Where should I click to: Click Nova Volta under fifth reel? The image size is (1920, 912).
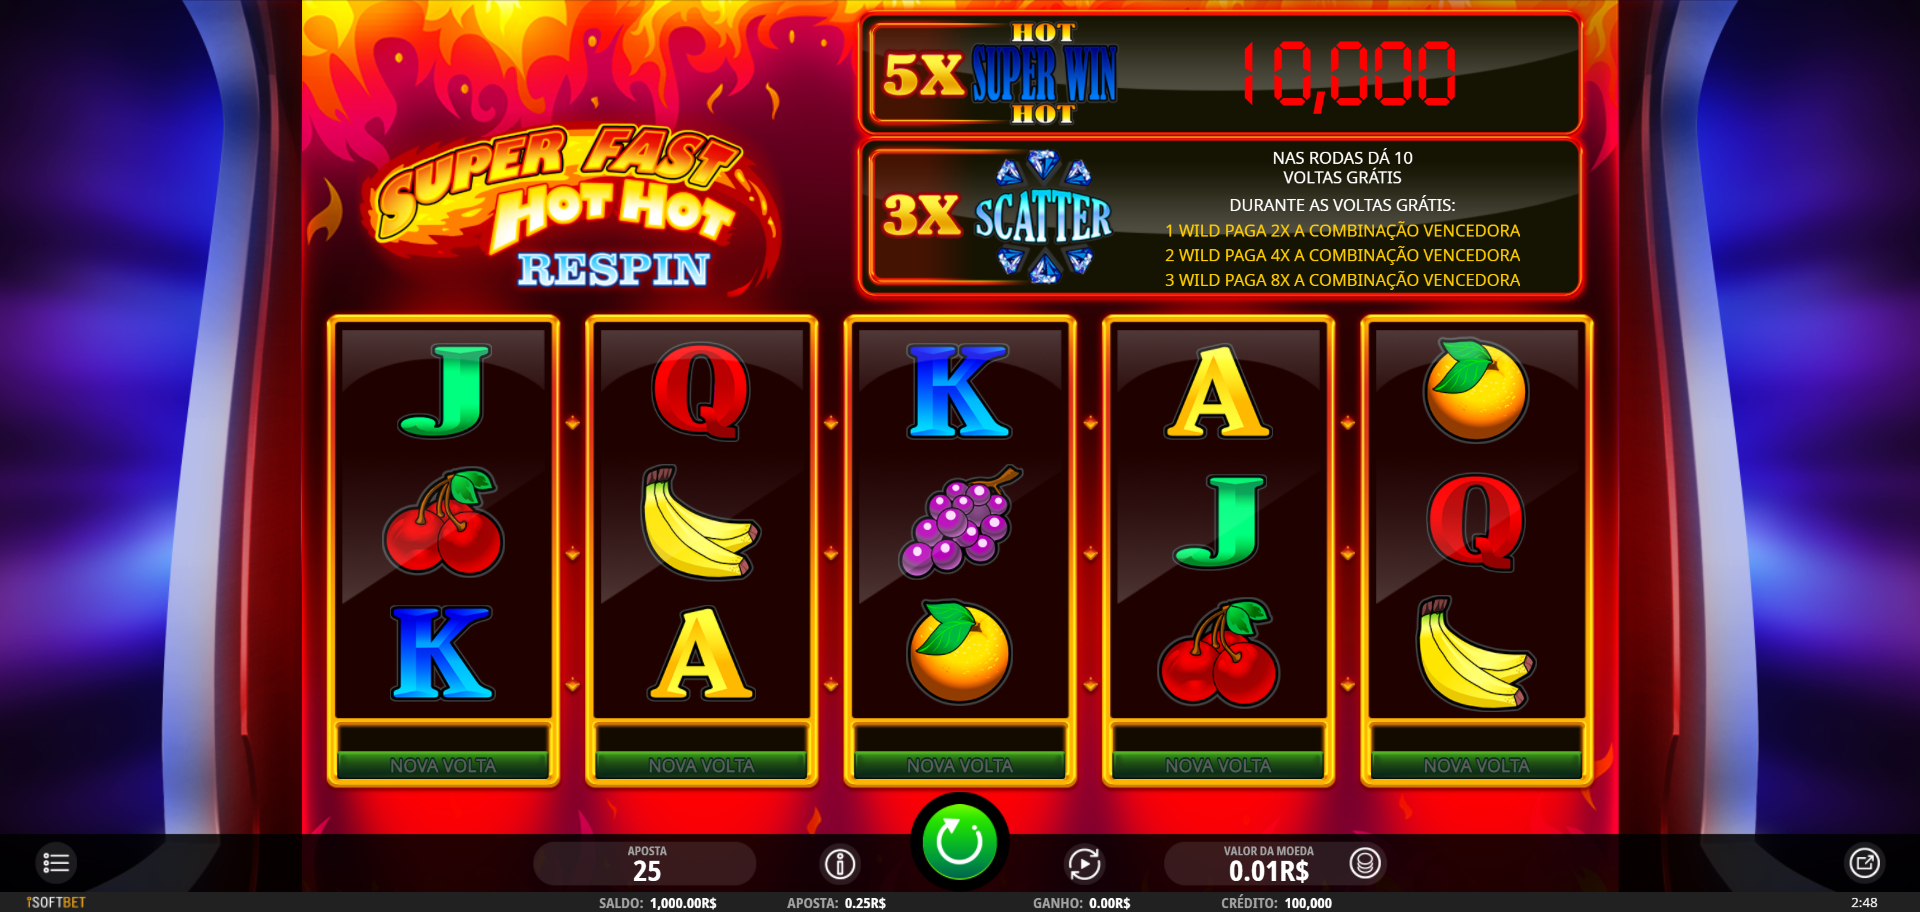pyautogui.click(x=1476, y=765)
